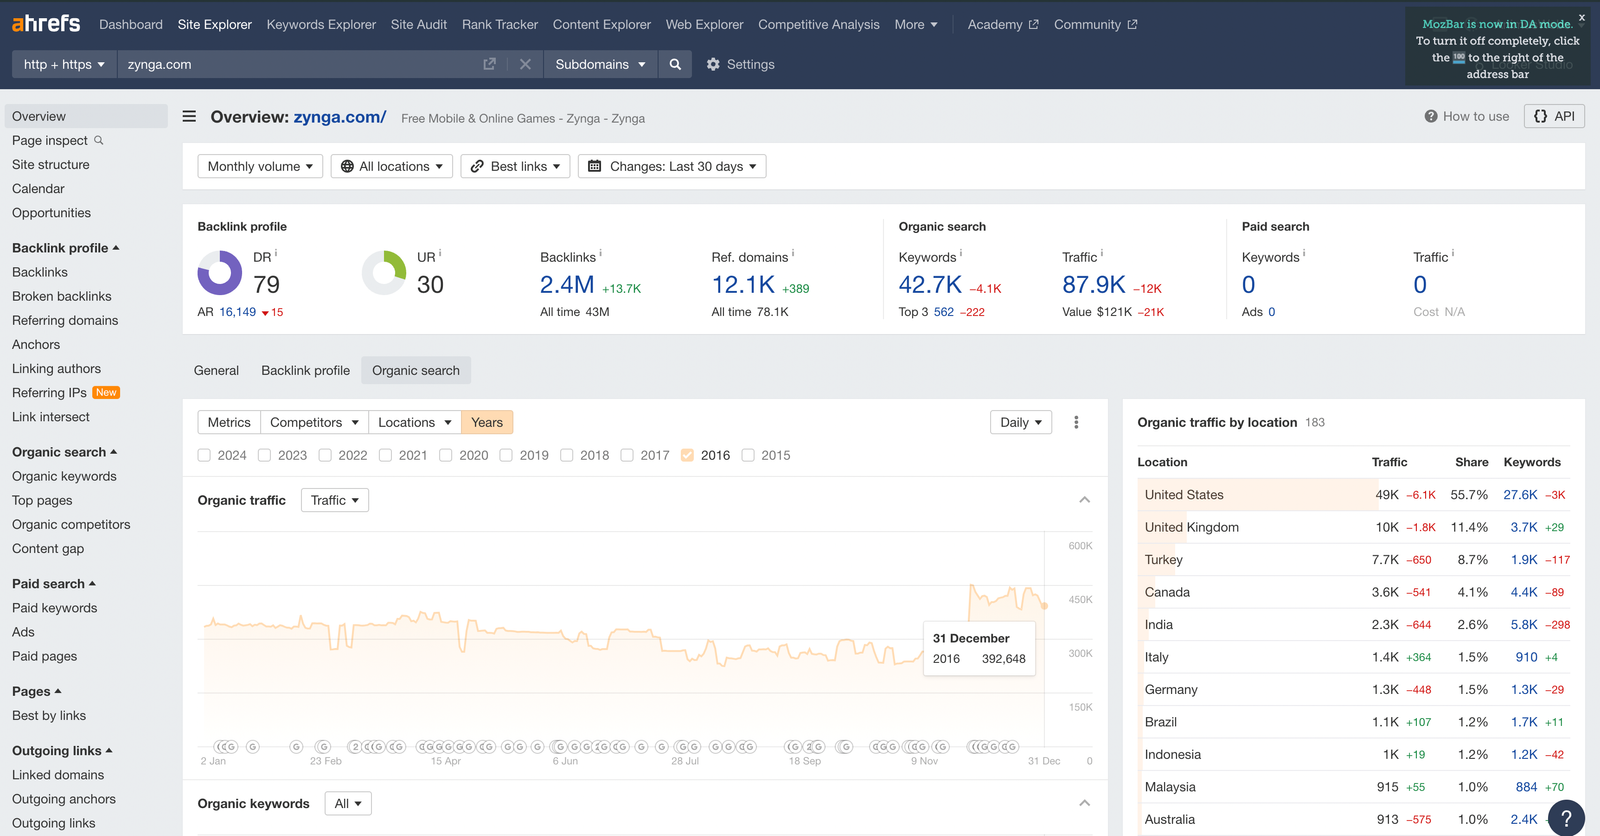This screenshot has height=836, width=1600.
Task: Switch to General tab
Action: [216, 370]
